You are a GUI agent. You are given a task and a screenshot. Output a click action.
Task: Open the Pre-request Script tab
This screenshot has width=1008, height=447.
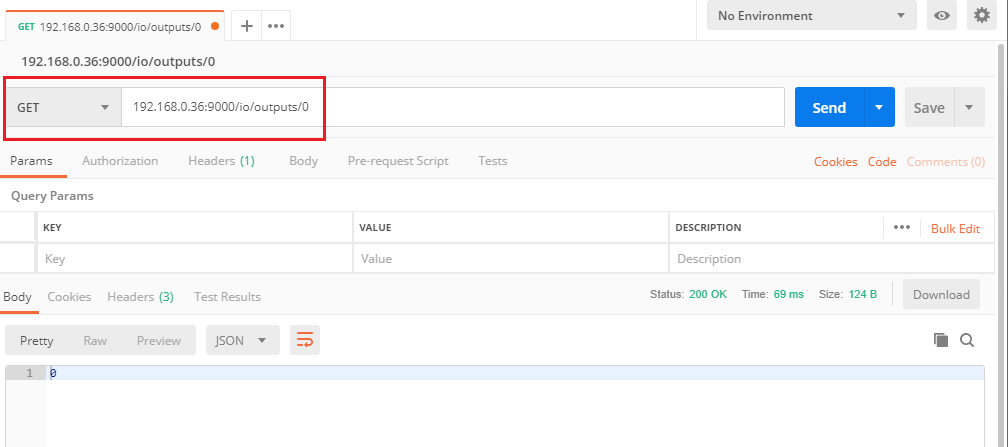(398, 161)
